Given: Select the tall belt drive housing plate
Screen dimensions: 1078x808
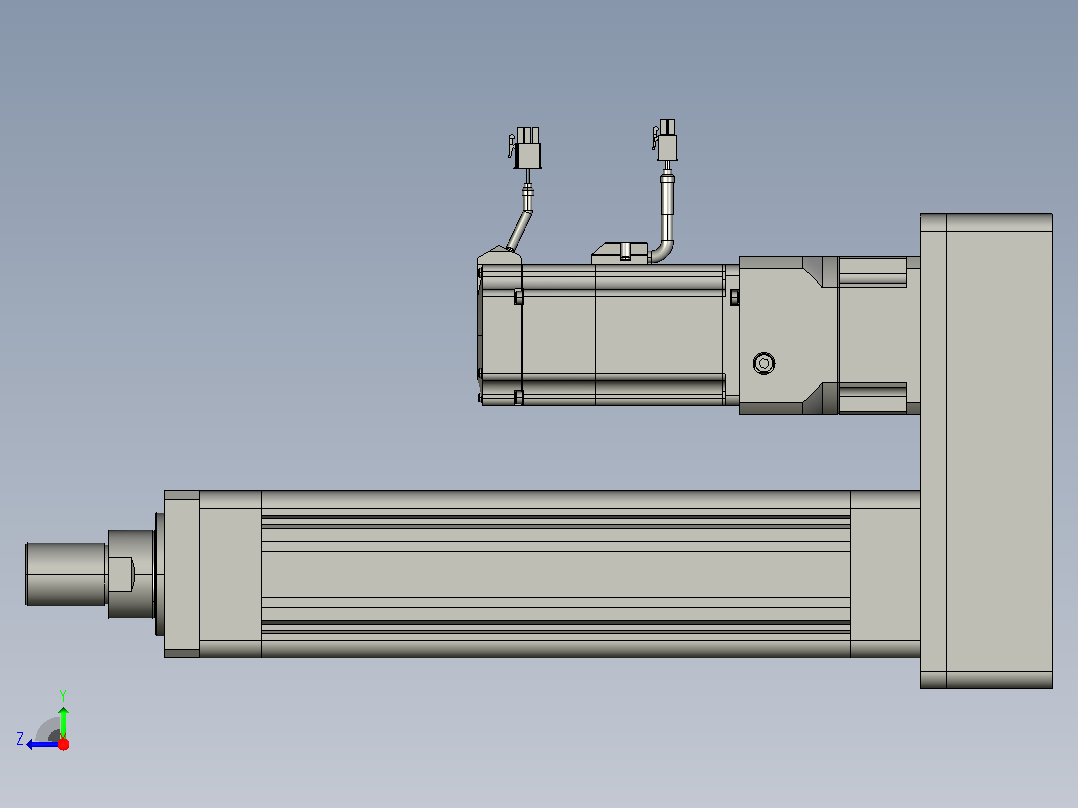Looking at the screenshot, I should (x=986, y=450).
